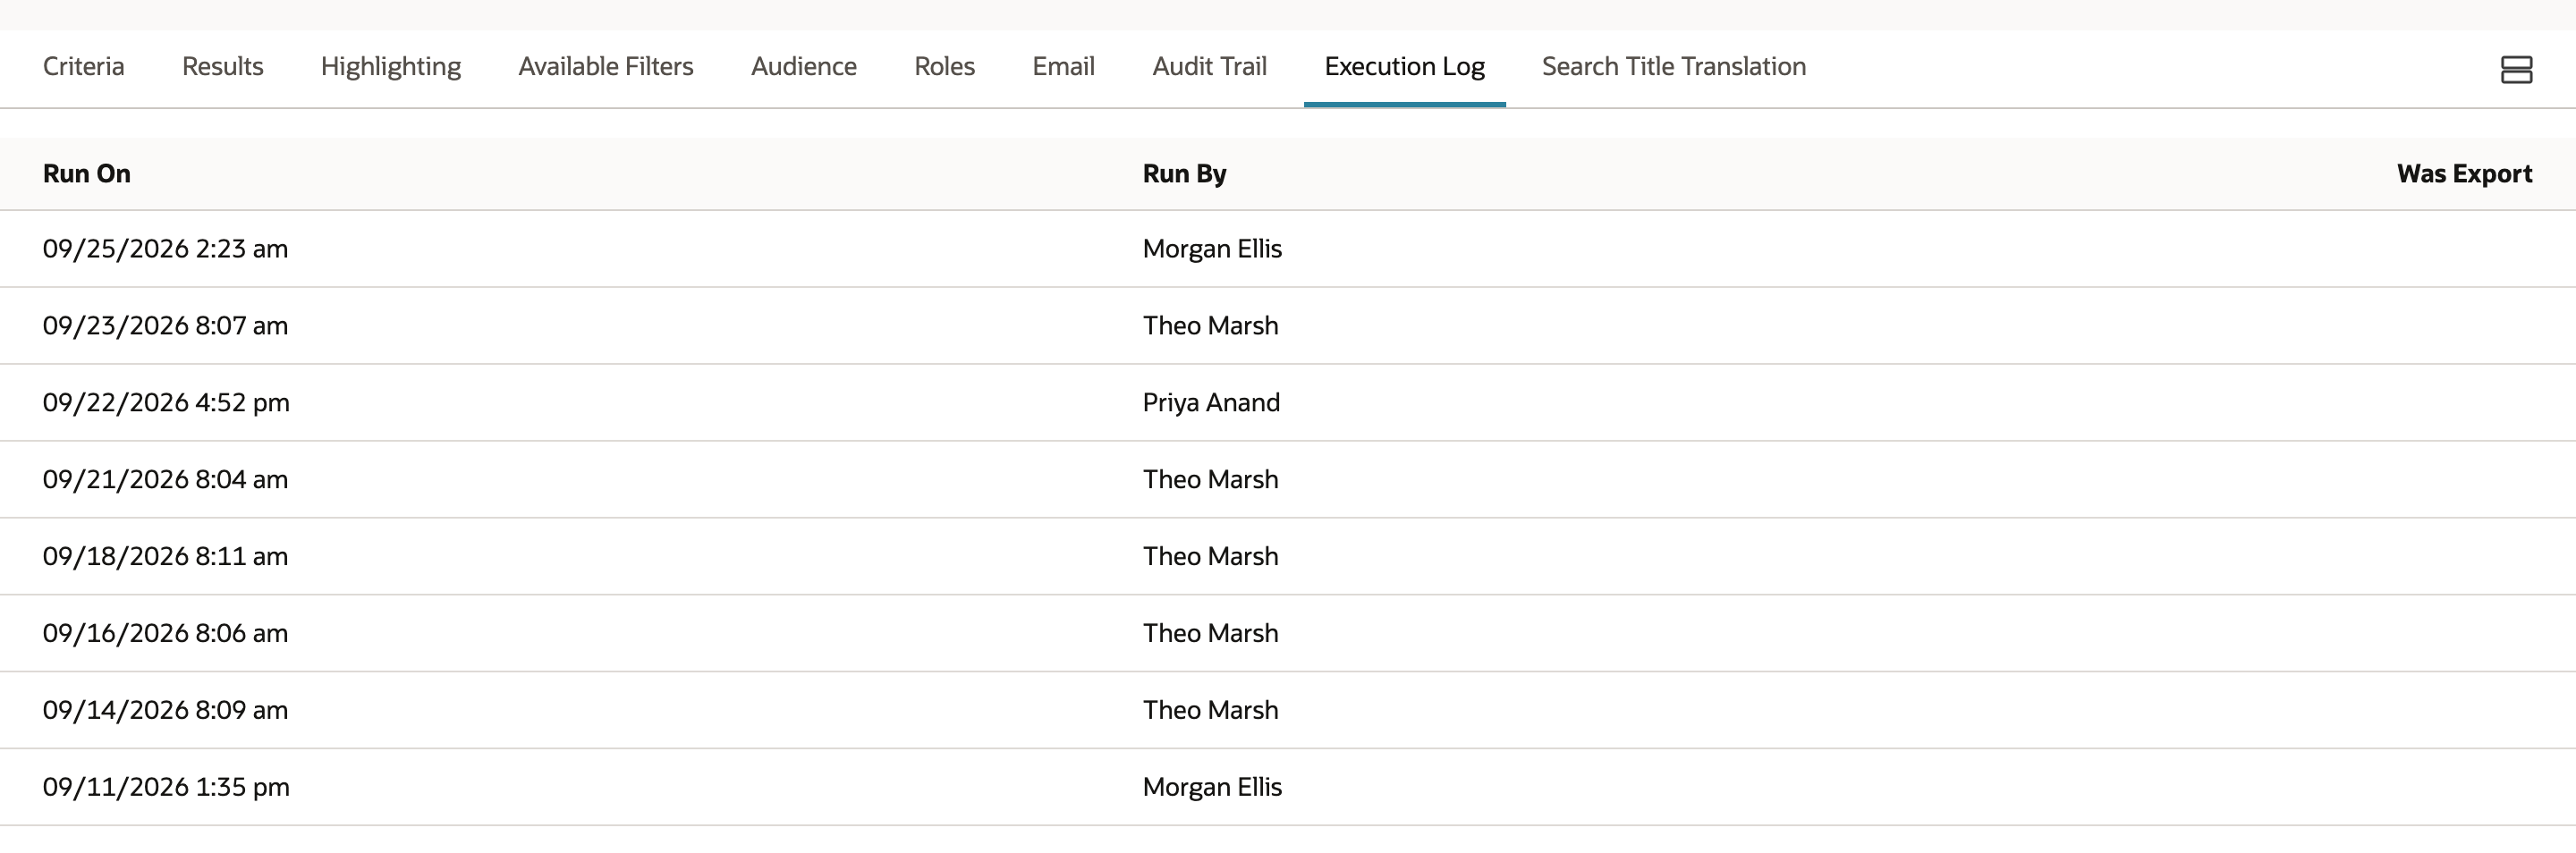Image resolution: width=2576 pixels, height=853 pixels.
Task: Click Theo Marsh in the 09/18/2026 row
Action: click(x=1210, y=557)
